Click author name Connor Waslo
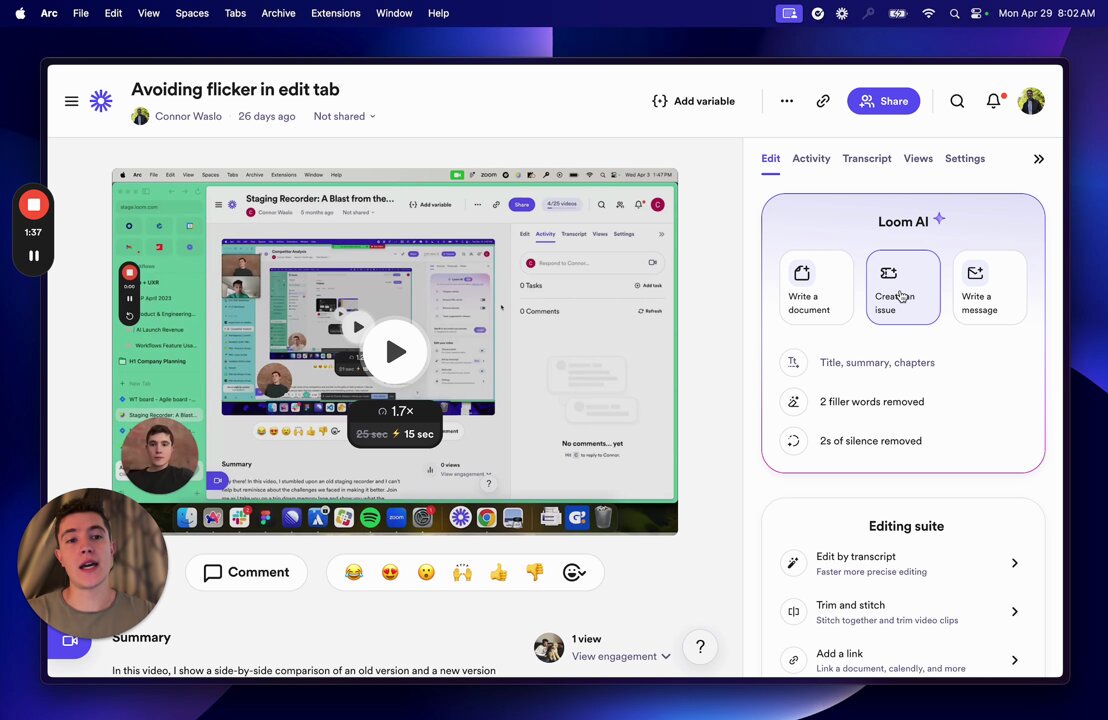 tap(188, 117)
